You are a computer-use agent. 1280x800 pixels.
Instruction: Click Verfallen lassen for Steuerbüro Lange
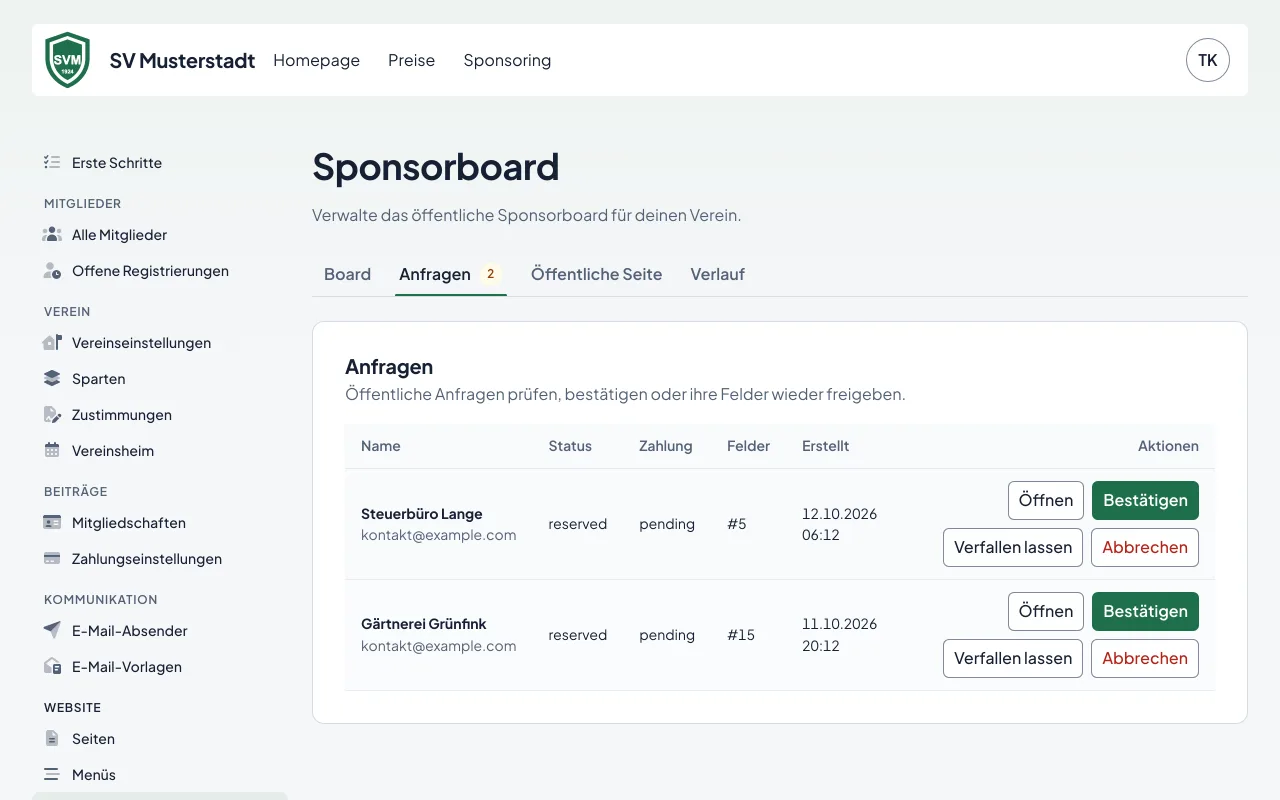click(1013, 547)
